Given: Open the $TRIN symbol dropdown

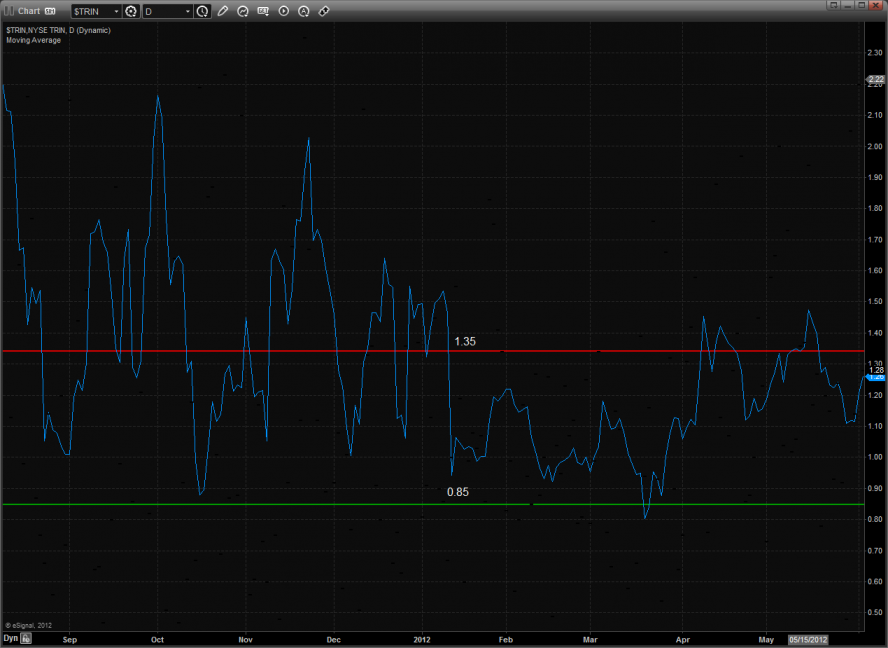Looking at the screenshot, I should 115,11.
